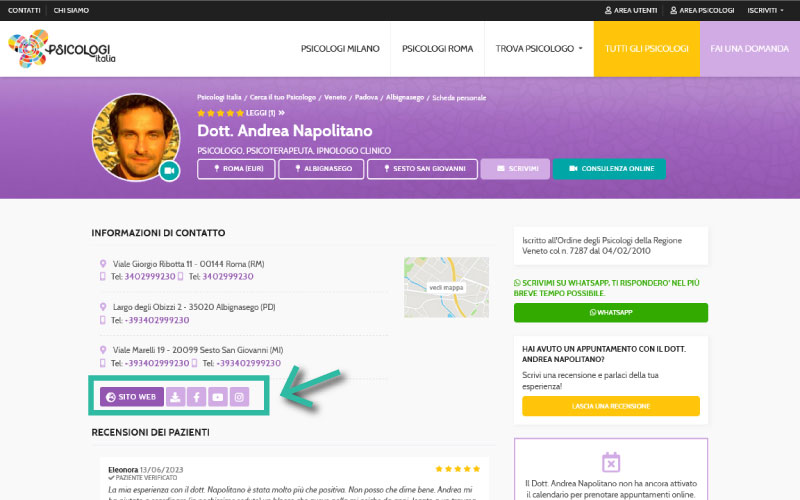The image size is (800, 500).
Task: Open the Instagram profile icon
Action: [x=240, y=397]
